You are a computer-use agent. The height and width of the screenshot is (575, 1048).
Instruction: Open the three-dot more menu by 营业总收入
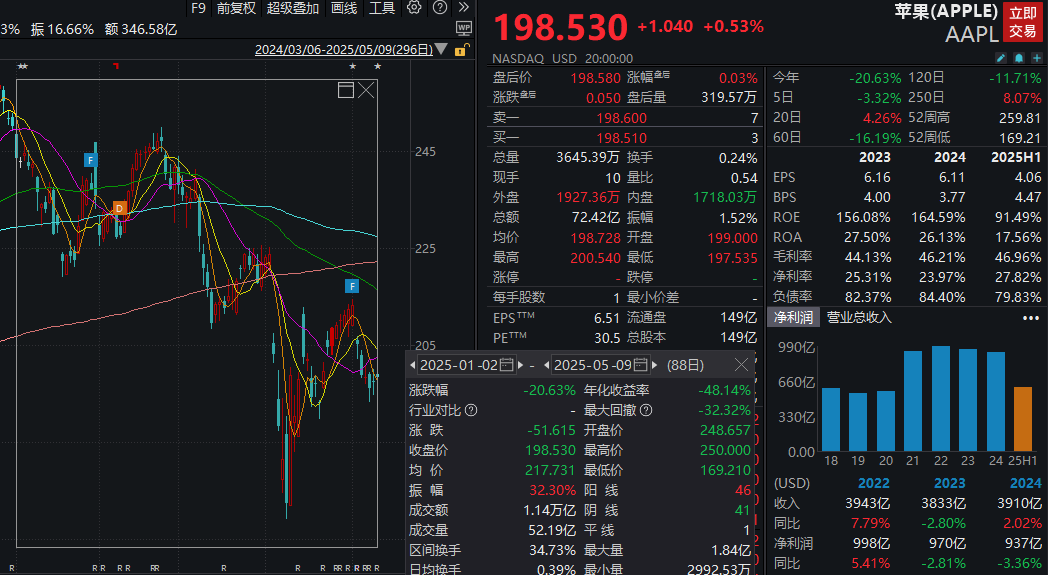(x=1031, y=318)
